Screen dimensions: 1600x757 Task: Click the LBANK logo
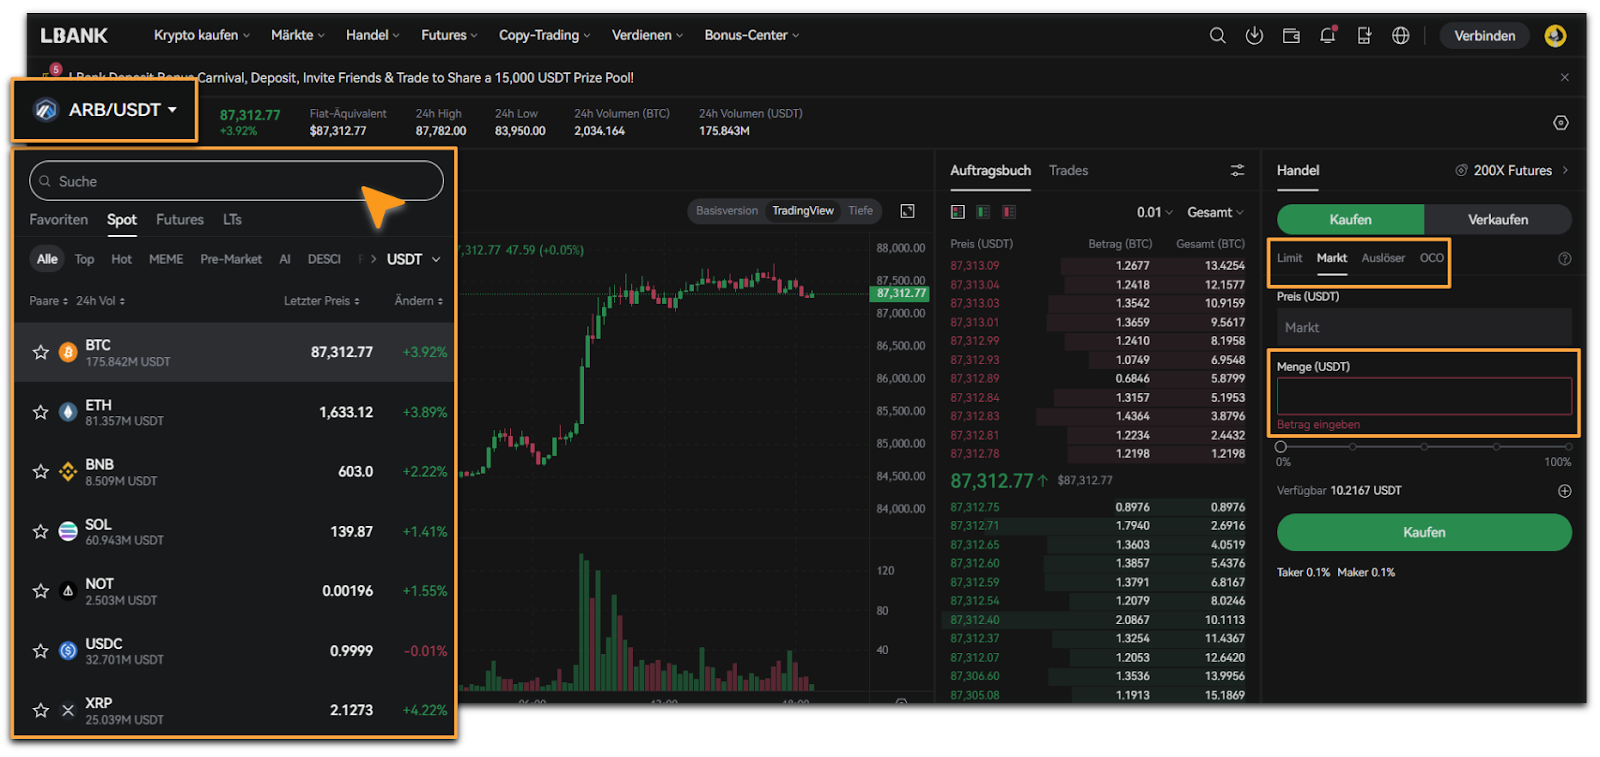click(74, 35)
